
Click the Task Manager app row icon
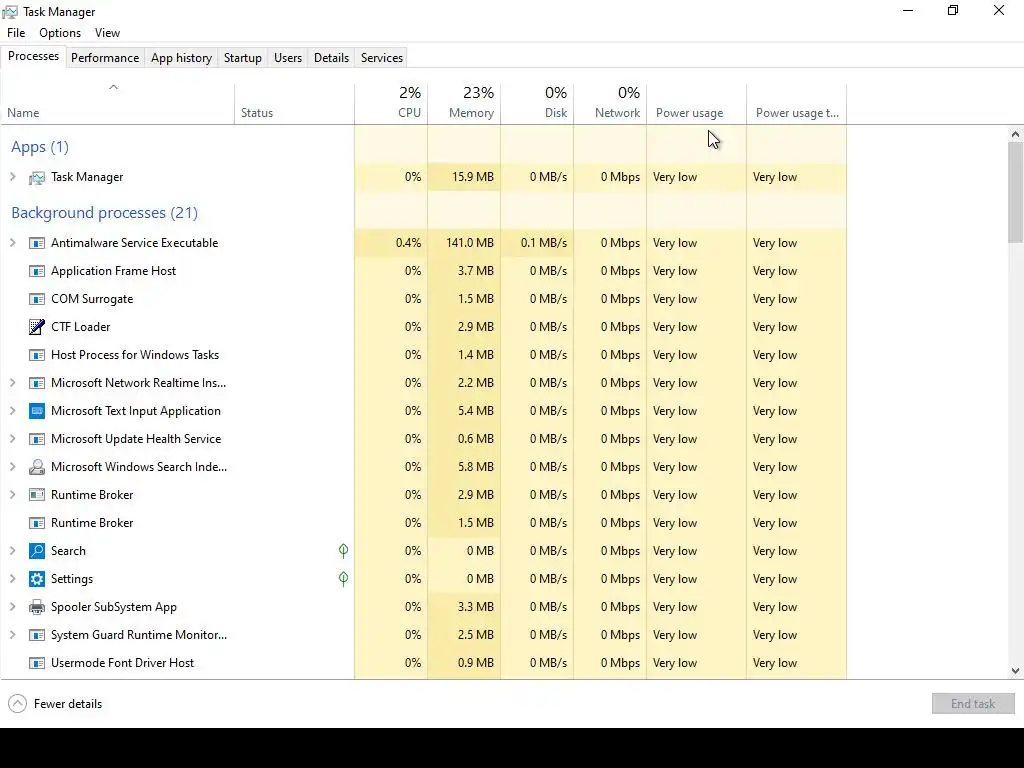click(37, 178)
